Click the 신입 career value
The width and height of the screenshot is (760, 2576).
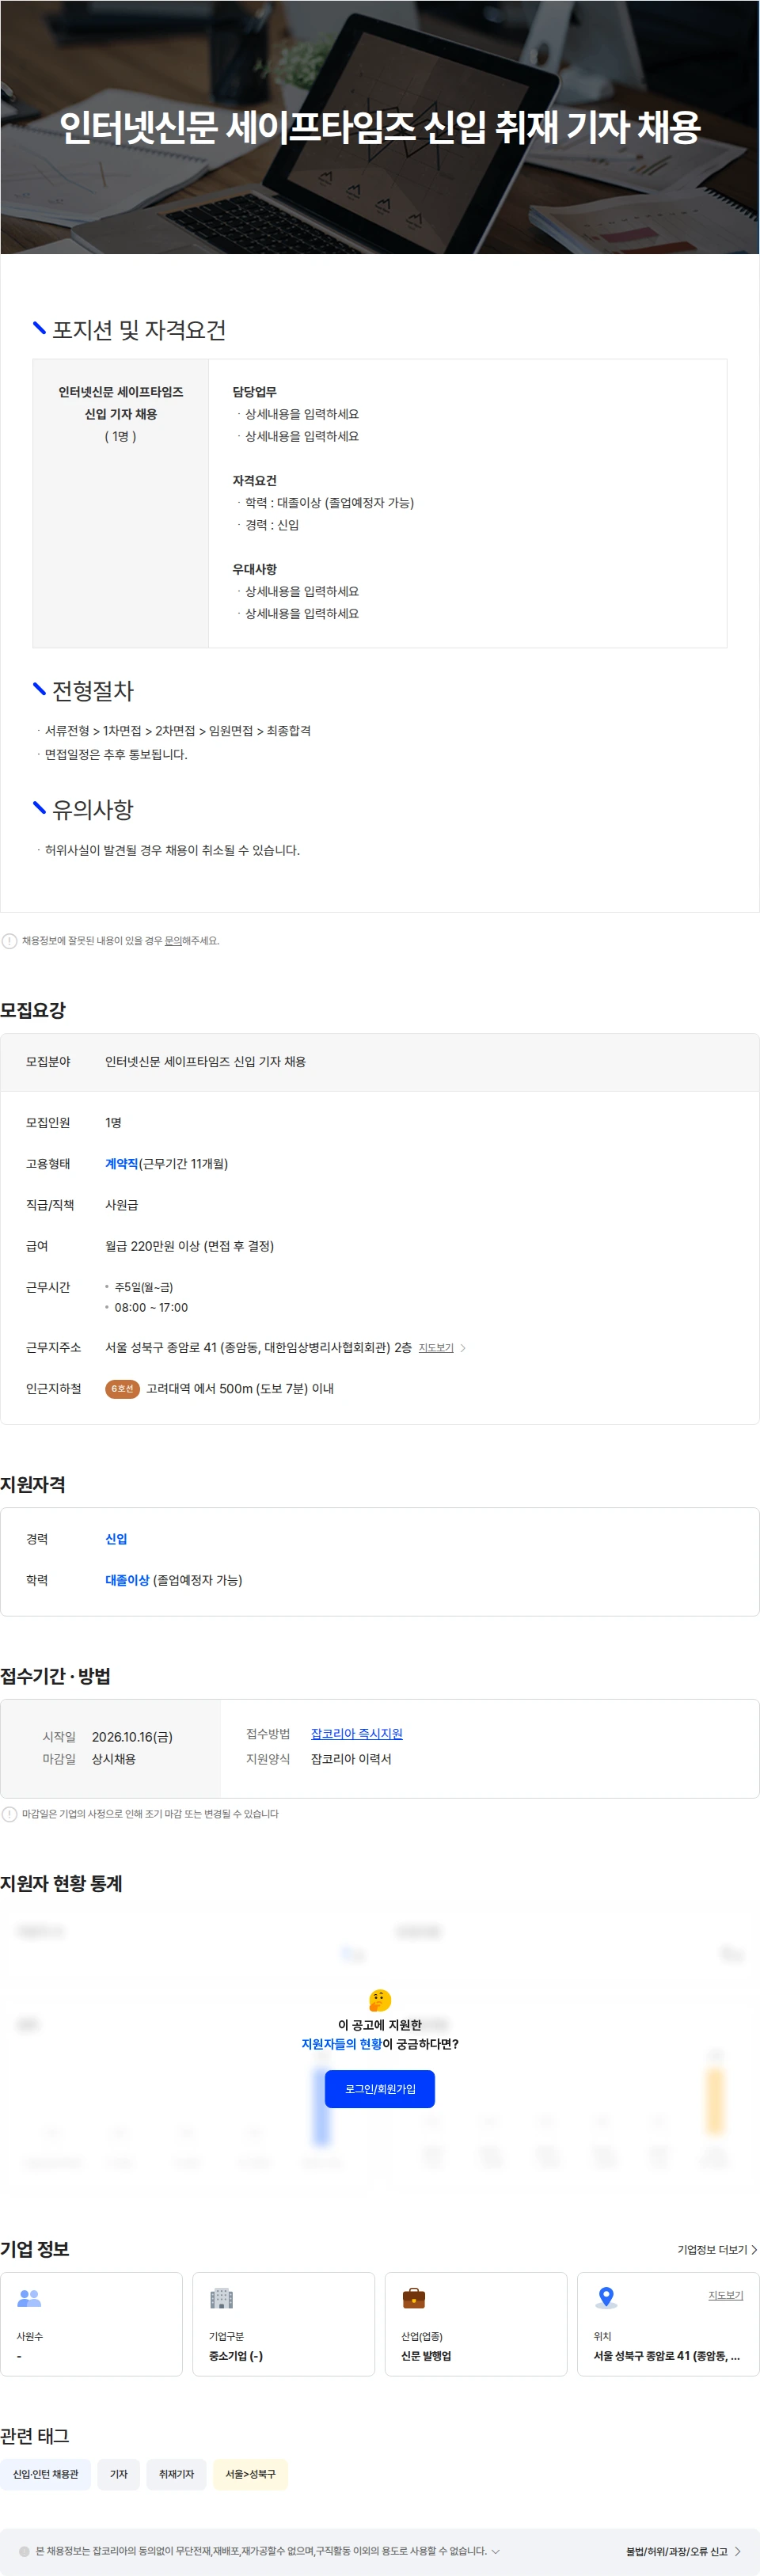point(116,1539)
